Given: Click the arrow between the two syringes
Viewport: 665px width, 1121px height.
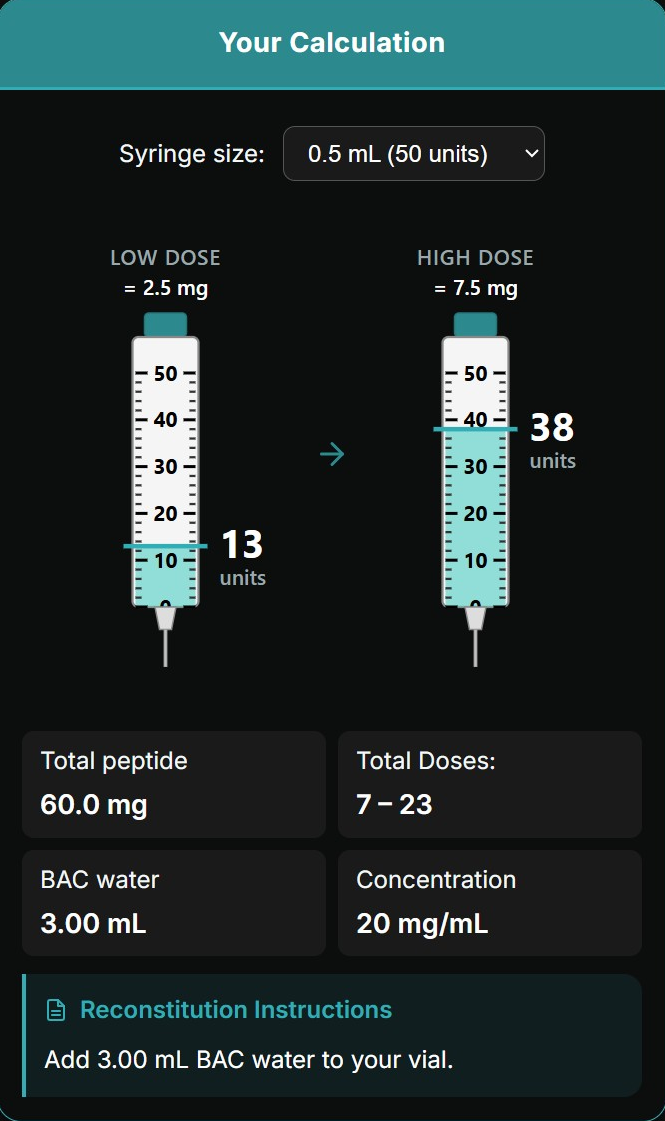Looking at the screenshot, I should [x=332, y=454].
